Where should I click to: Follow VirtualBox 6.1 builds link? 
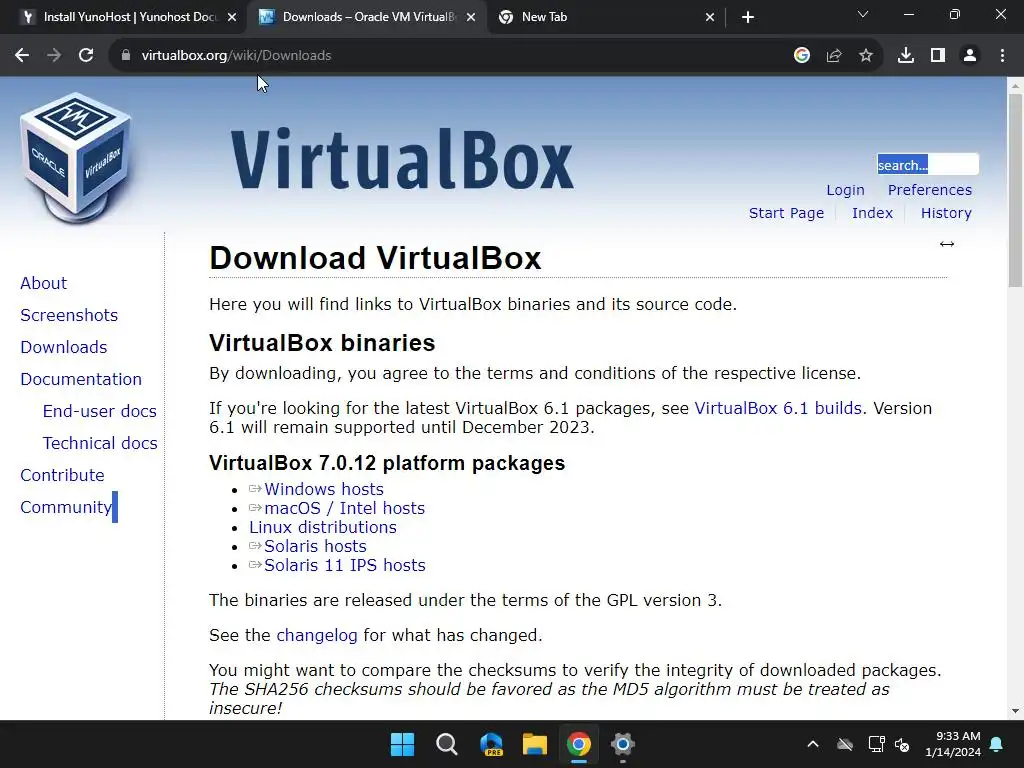pos(778,408)
